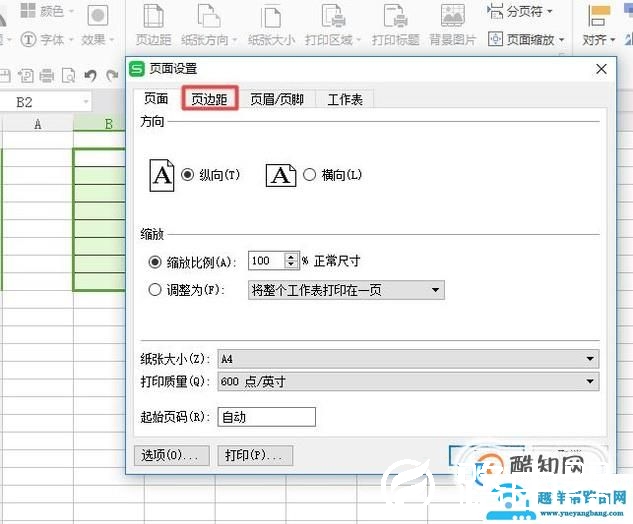Open 打印区域 print area ribbon tool
Screen dimensions: 633x524
click(x=333, y=25)
